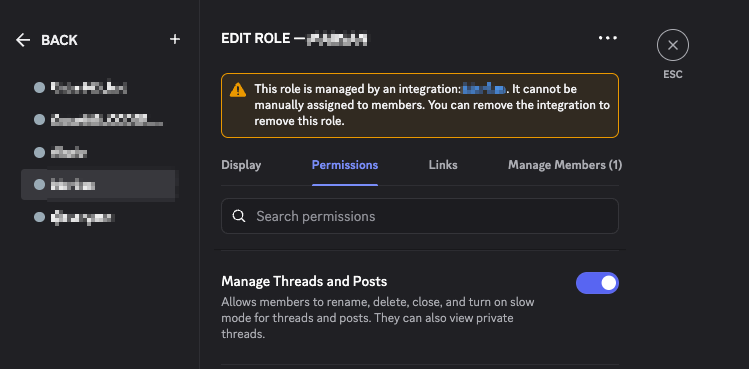749x369 pixels.
Task: Click the plus icon to create role
Action: [175, 39]
